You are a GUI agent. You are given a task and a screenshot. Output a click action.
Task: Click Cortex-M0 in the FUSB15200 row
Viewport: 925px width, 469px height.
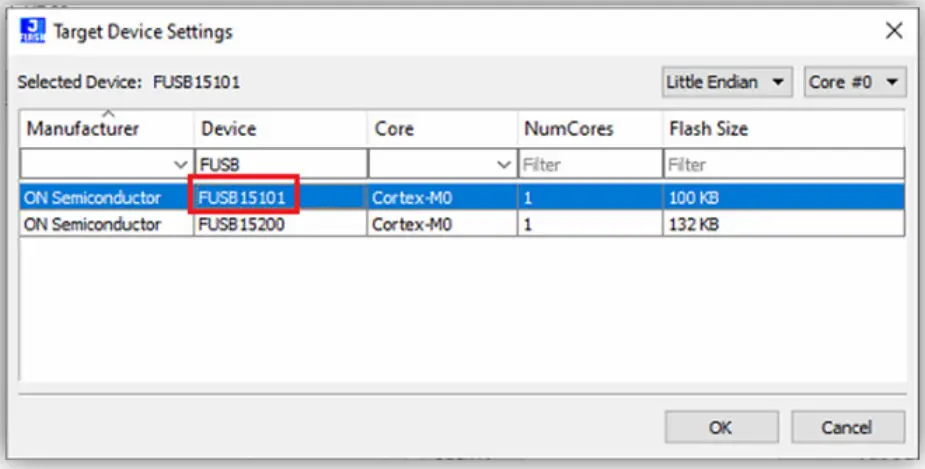pos(442,224)
